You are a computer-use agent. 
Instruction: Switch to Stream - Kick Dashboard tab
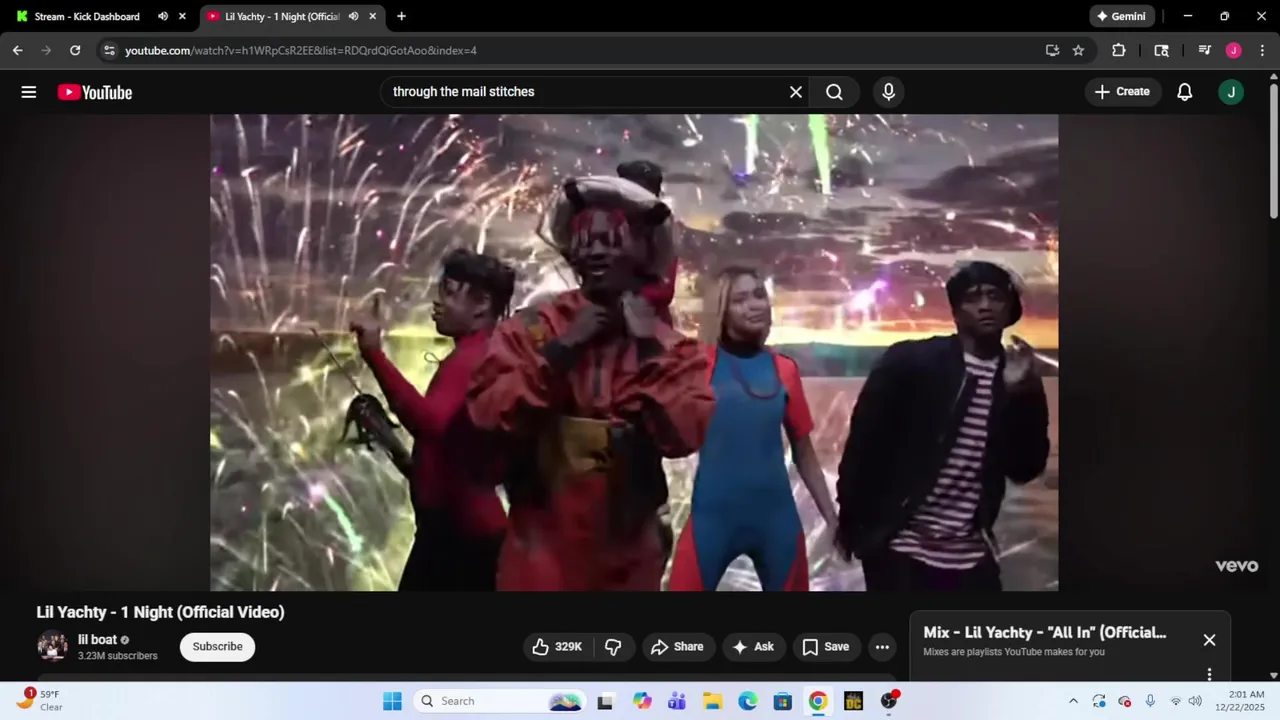coord(86,16)
